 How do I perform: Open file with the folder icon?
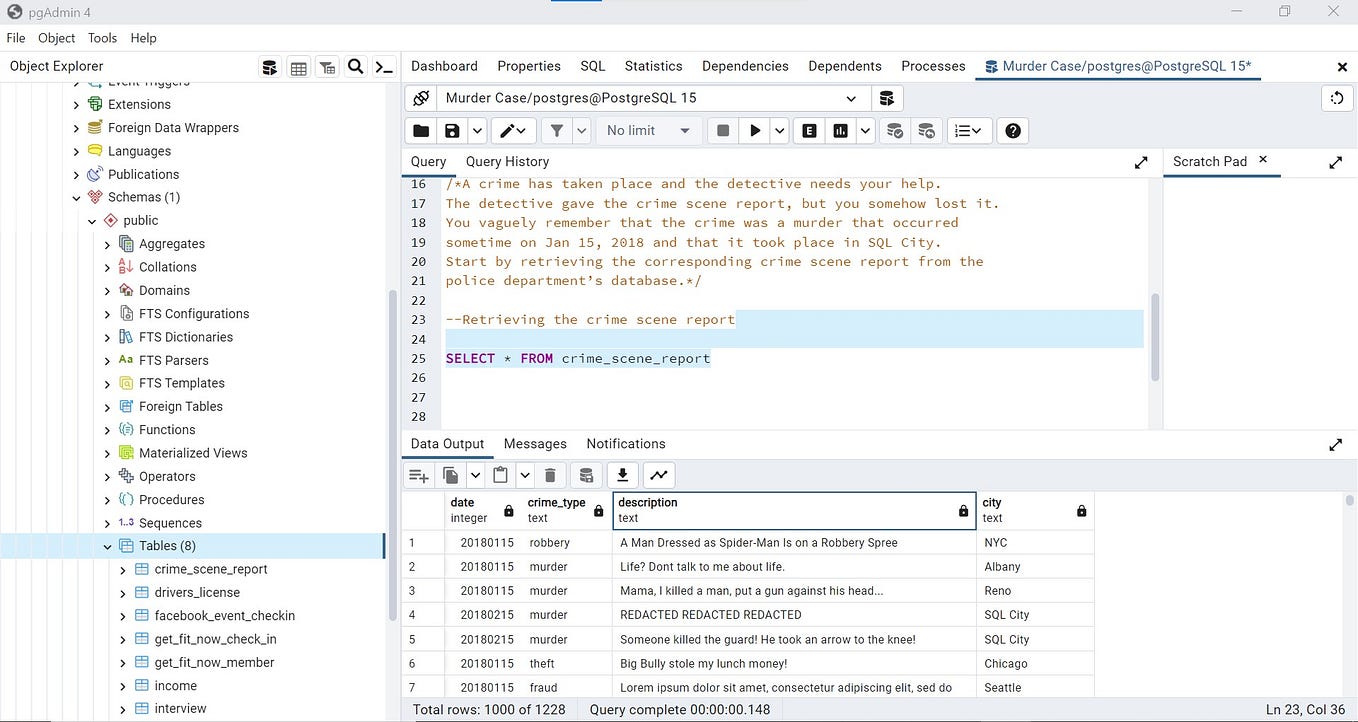421,131
